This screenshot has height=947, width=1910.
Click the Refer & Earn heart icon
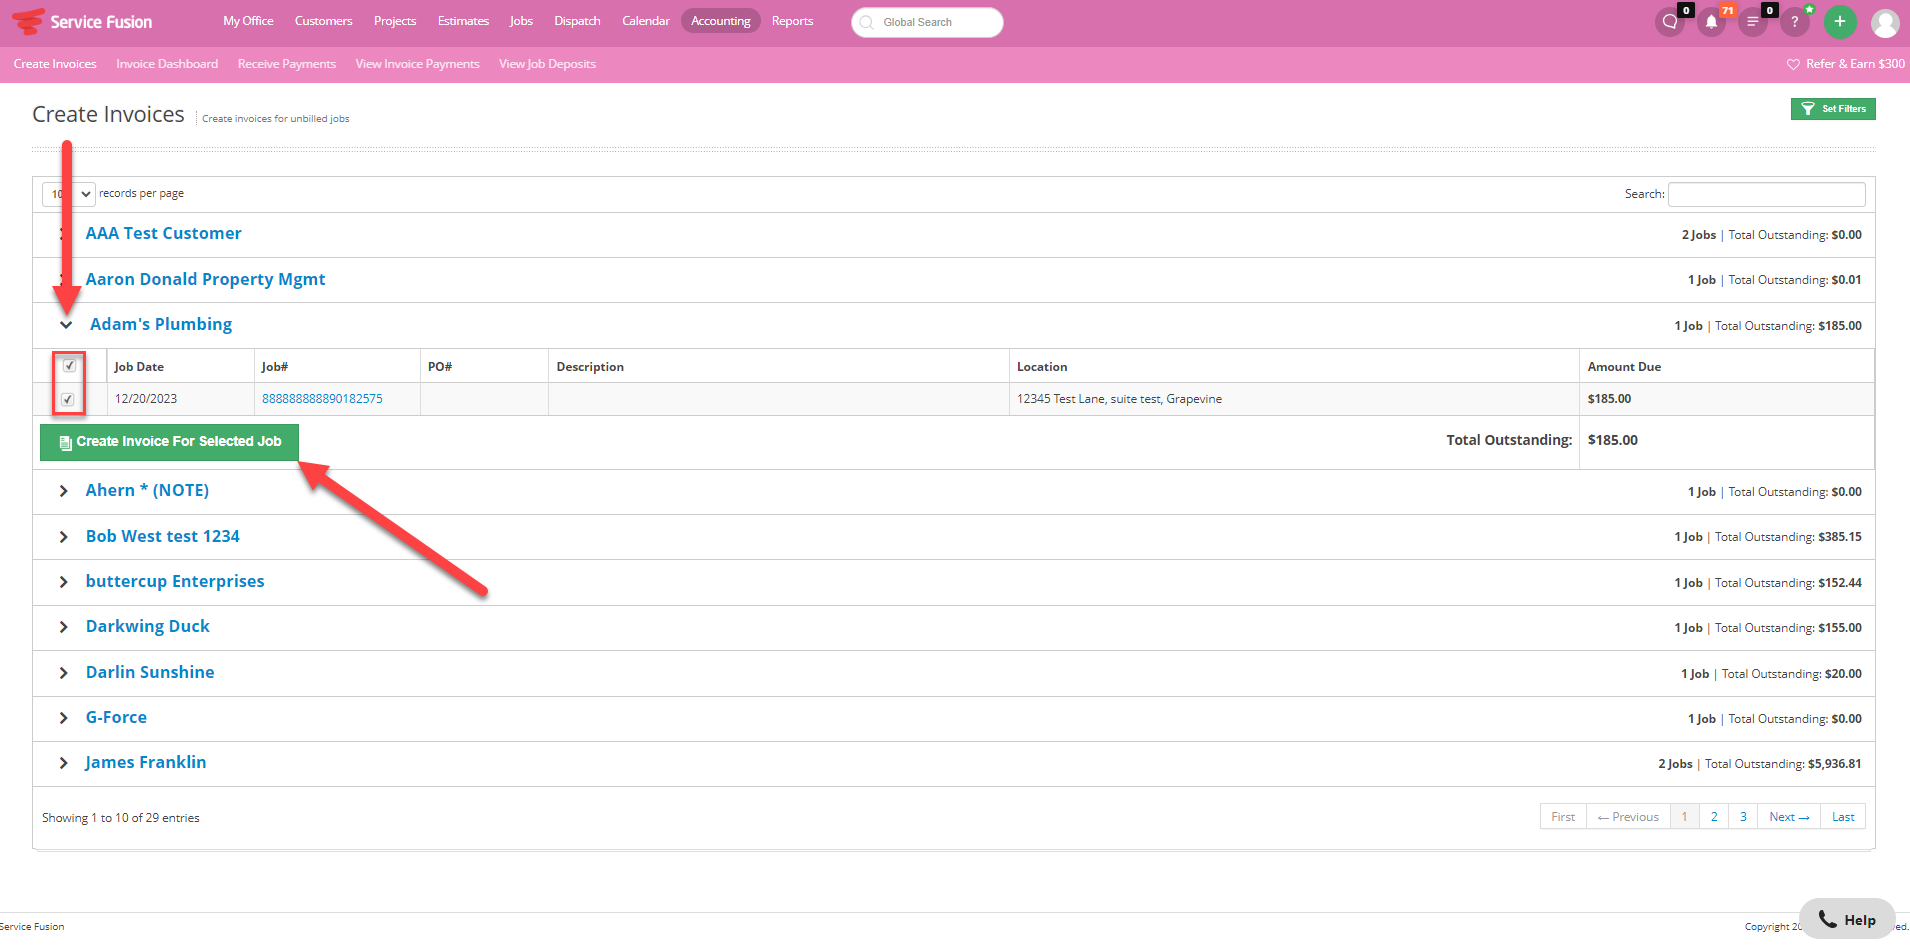(1793, 64)
